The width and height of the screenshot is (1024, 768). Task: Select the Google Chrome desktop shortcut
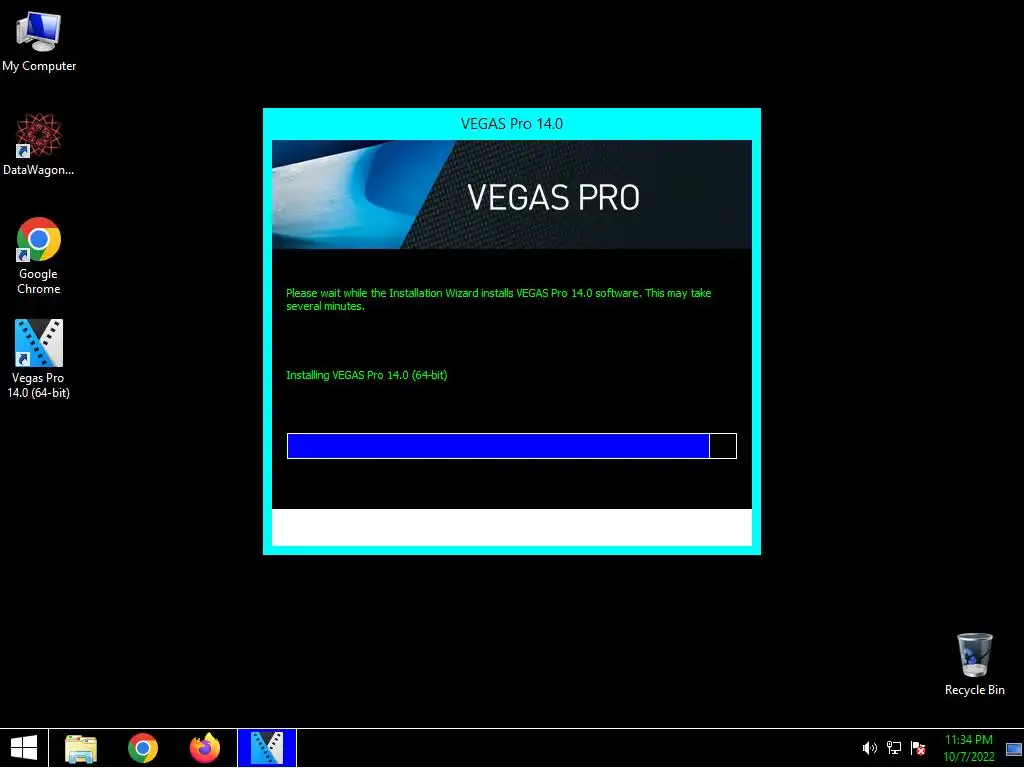click(39, 255)
